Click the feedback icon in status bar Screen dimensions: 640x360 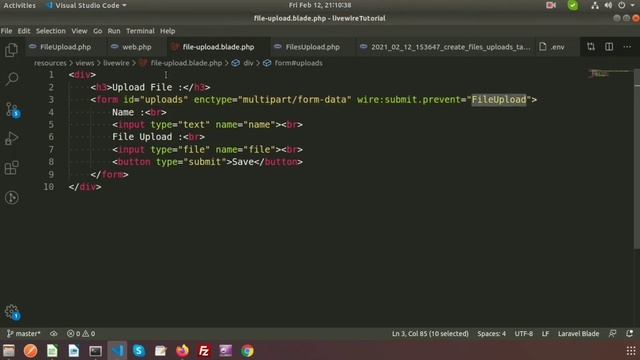(x=612, y=334)
